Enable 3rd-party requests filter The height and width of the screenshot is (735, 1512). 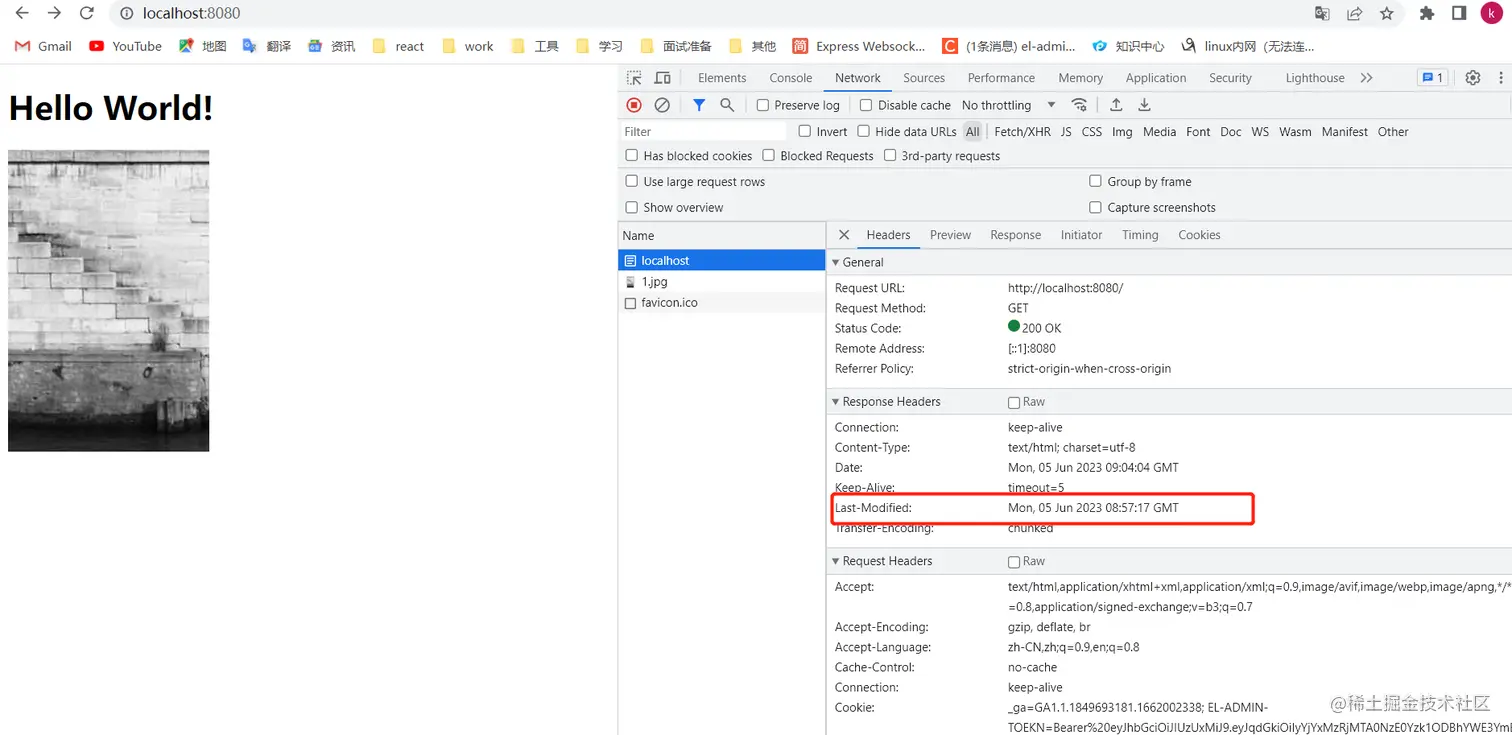click(x=890, y=155)
